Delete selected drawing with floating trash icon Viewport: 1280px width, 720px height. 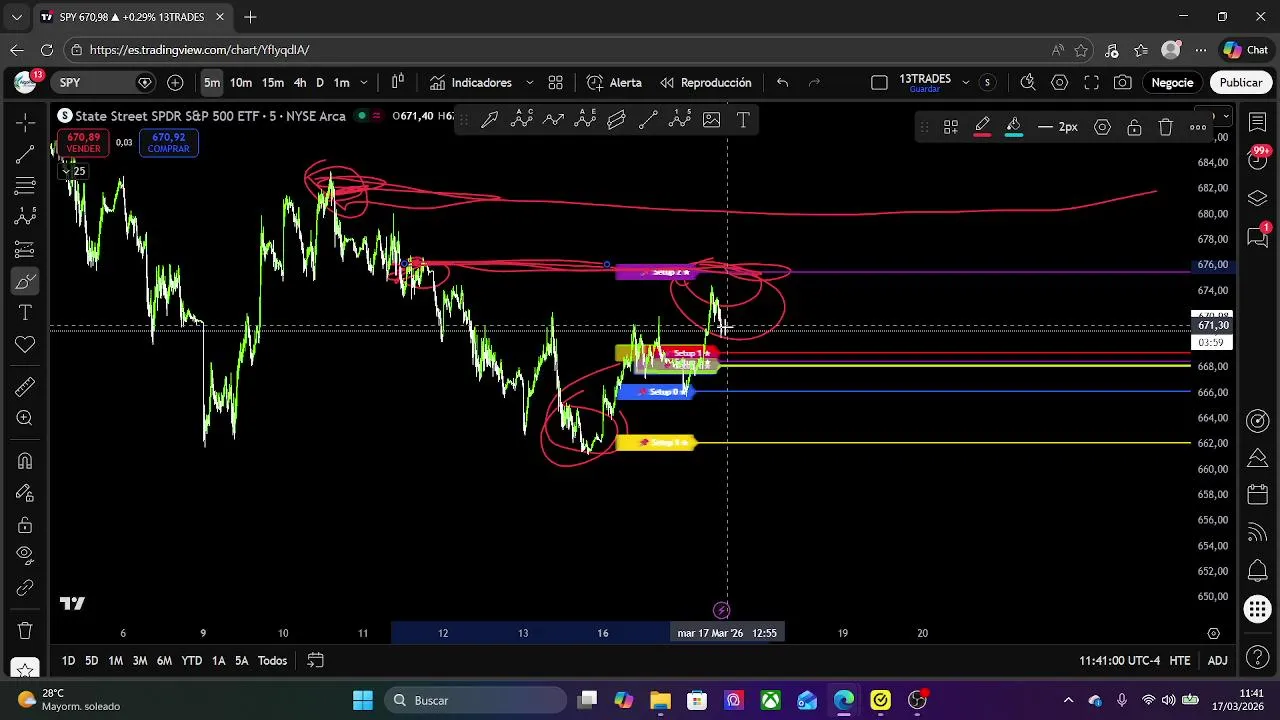[1166, 127]
